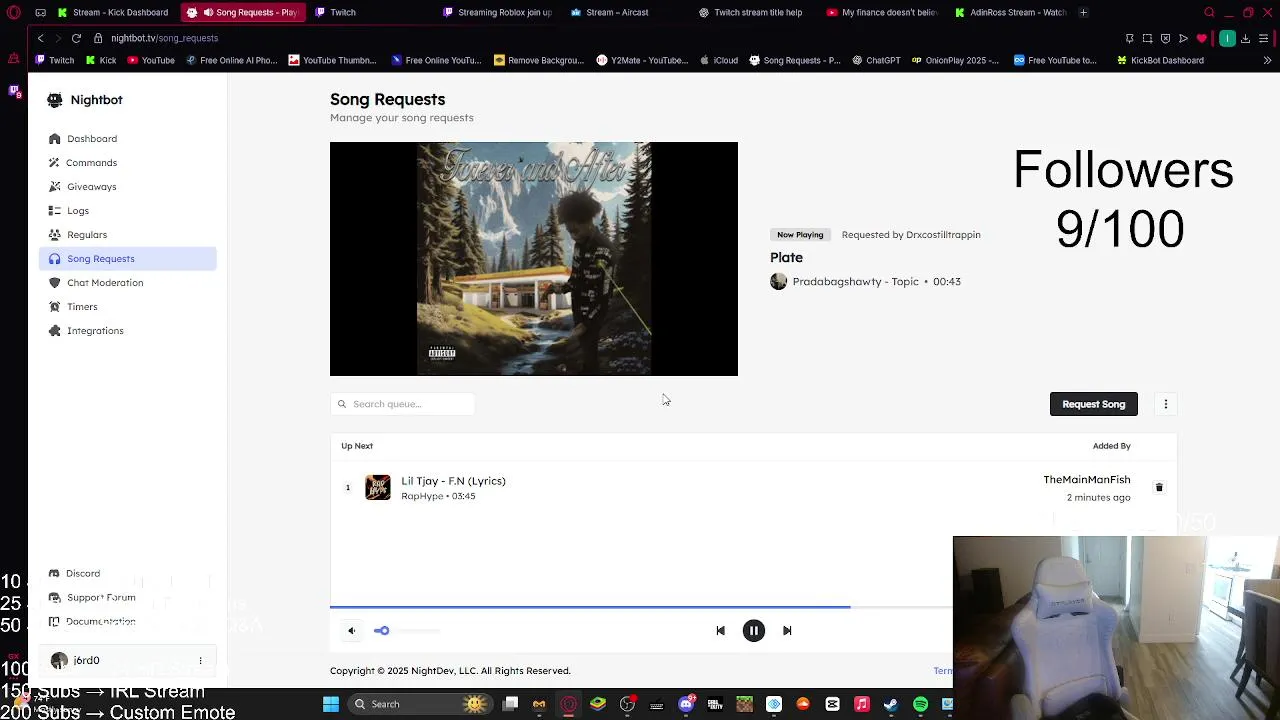Open the j6rd0 account options menu
The height and width of the screenshot is (720, 1280).
(200, 661)
